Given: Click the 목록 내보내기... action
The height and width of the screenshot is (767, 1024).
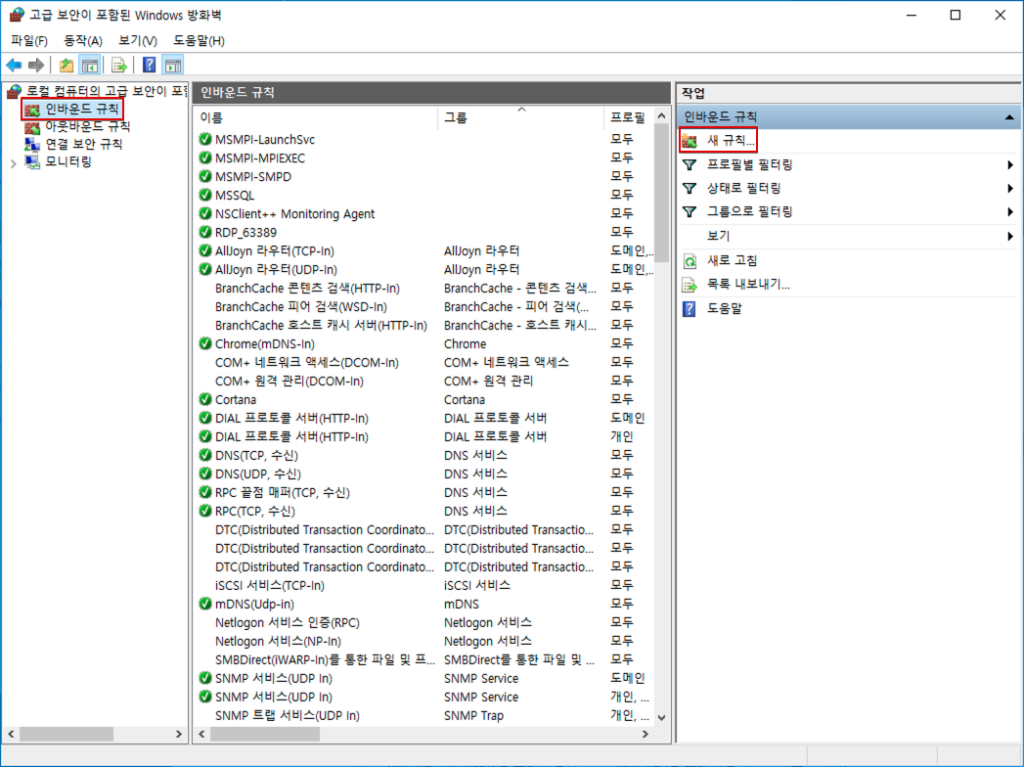Looking at the screenshot, I should pos(748,285).
